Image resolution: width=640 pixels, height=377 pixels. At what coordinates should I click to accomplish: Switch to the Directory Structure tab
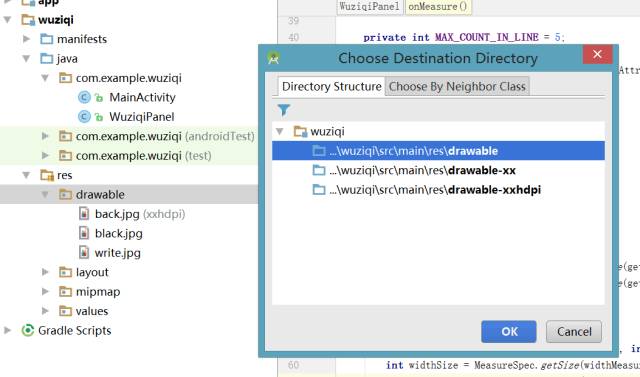331,86
